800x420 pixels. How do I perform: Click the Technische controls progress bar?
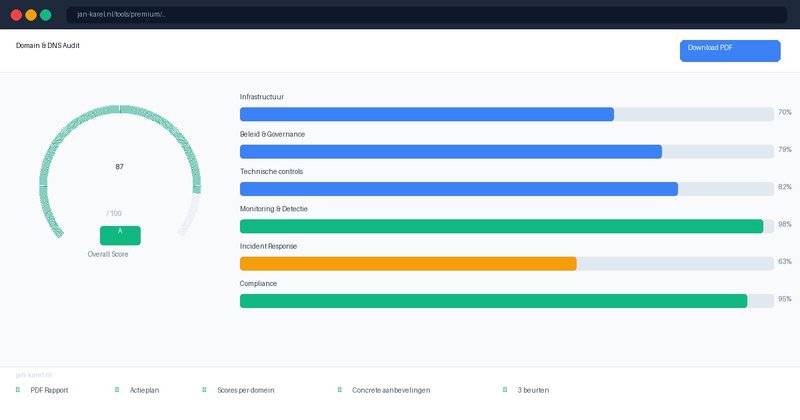(507, 189)
